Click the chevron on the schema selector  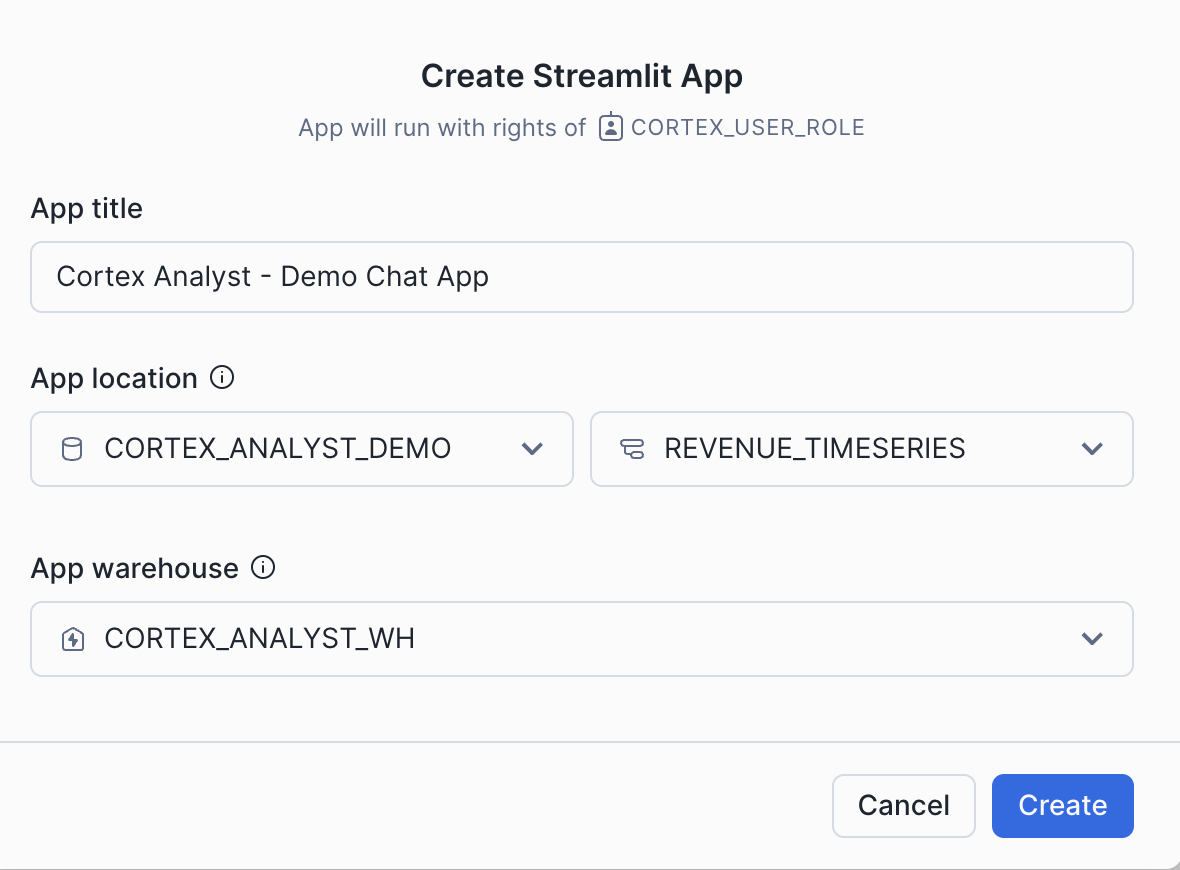coord(1092,449)
